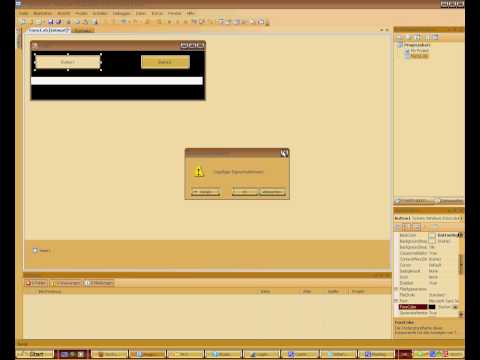
Task: Open the Hilfe menu
Action: pyautogui.click(x=191, y=13)
